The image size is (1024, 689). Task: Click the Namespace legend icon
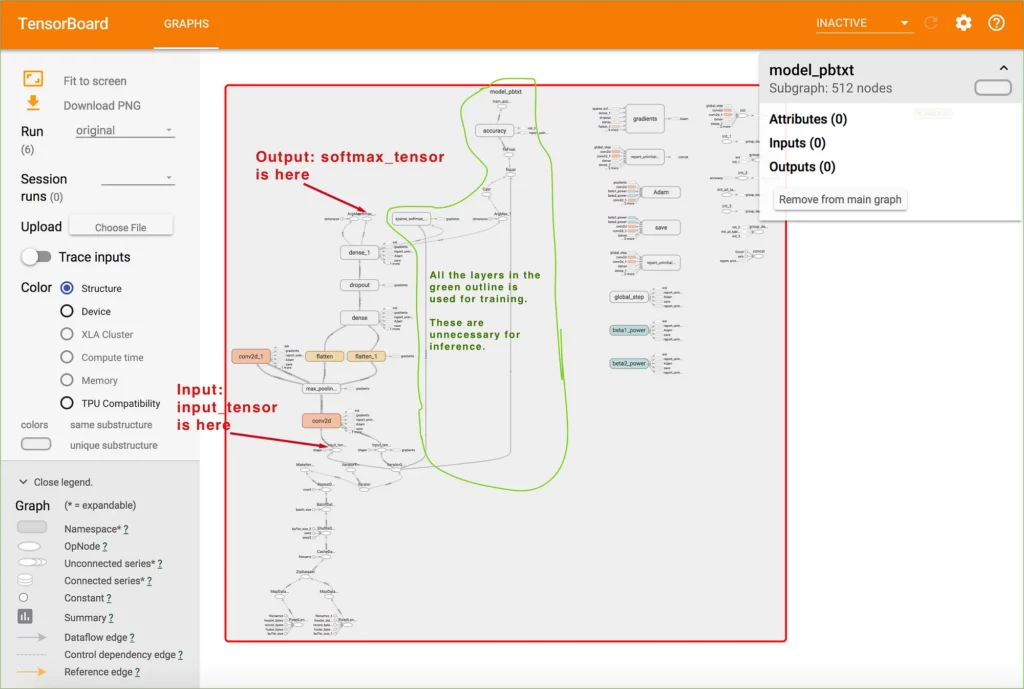click(x=31, y=527)
